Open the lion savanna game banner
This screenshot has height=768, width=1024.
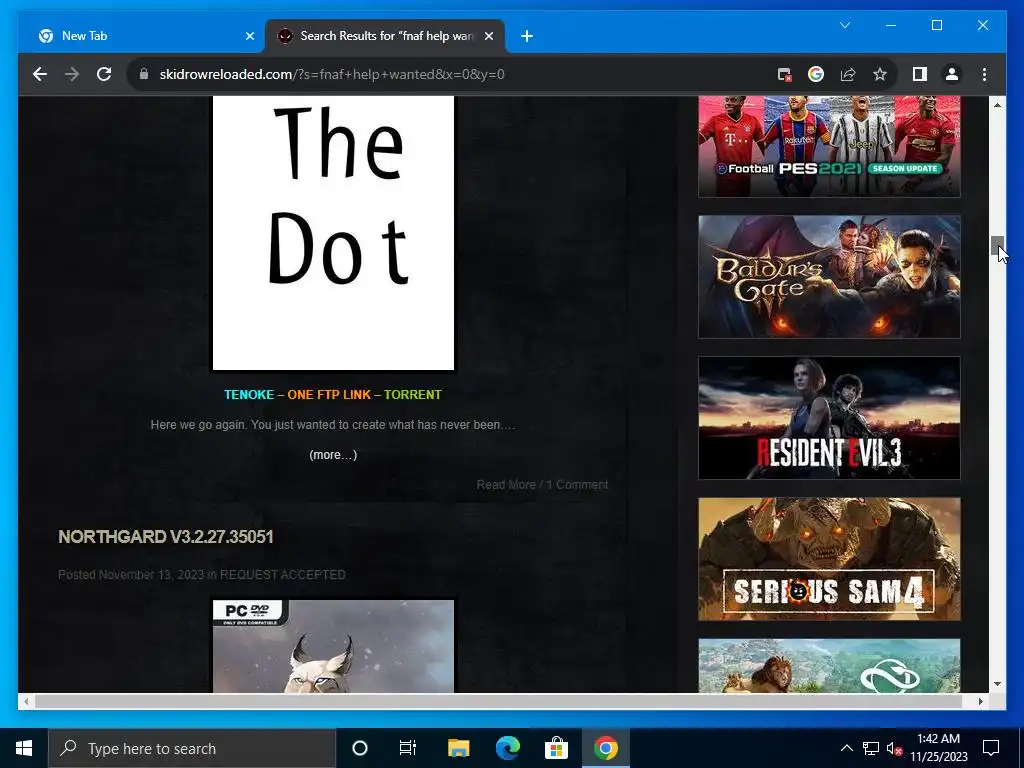tap(829, 666)
